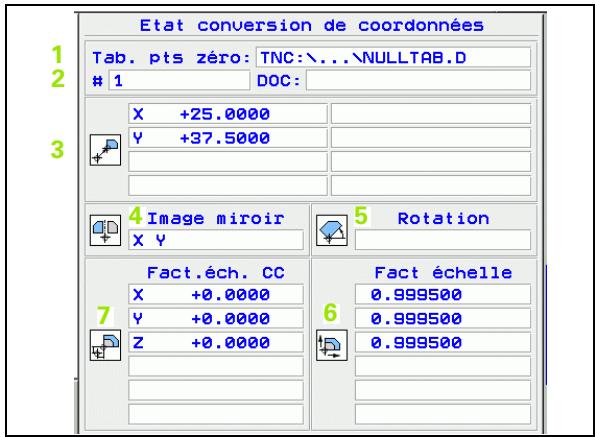The height and width of the screenshot is (437, 595).
Task: Select the Y +0.0000 scaling center value
Action: (x=216, y=318)
